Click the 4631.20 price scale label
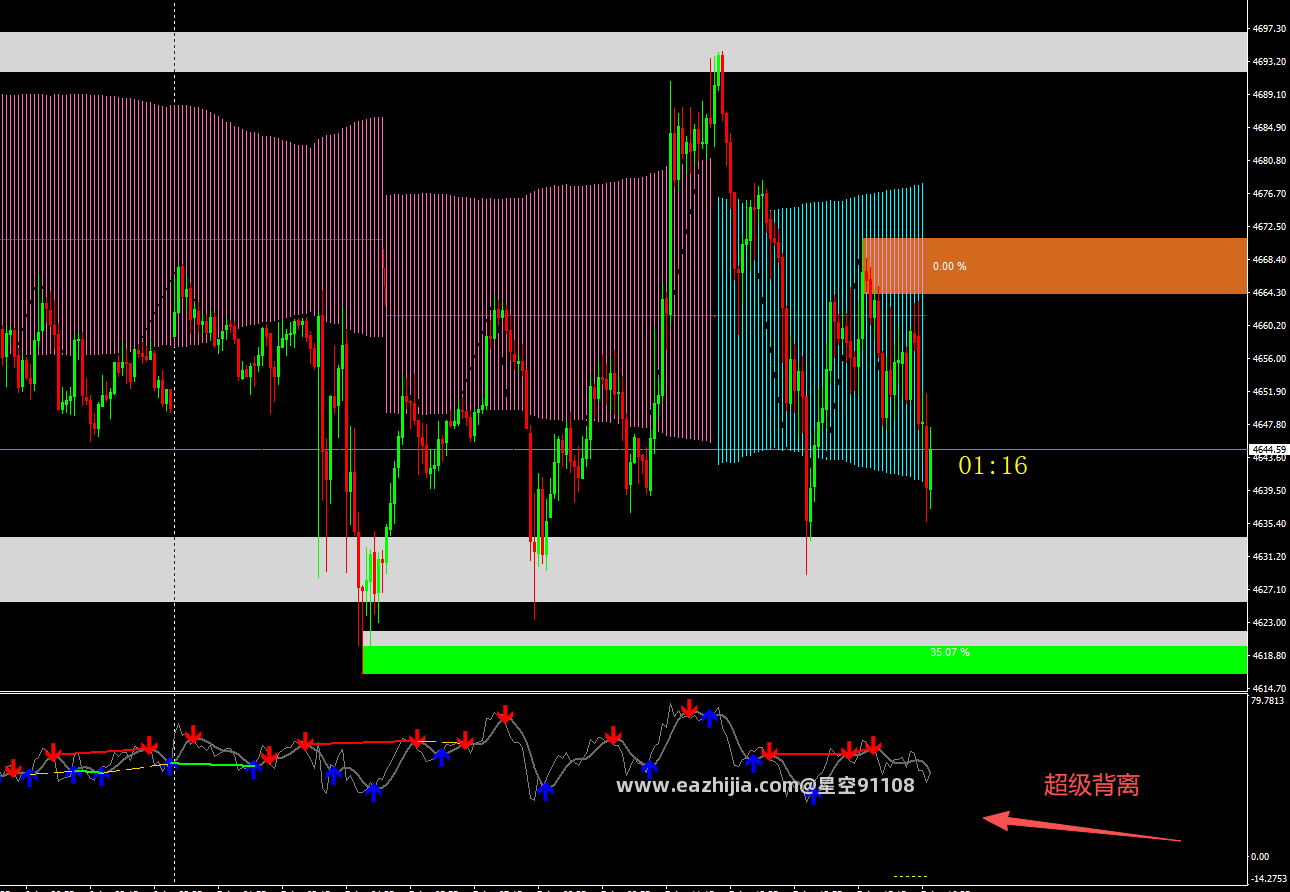This screenshot has height=892, width=1290. click(1268, 557)
